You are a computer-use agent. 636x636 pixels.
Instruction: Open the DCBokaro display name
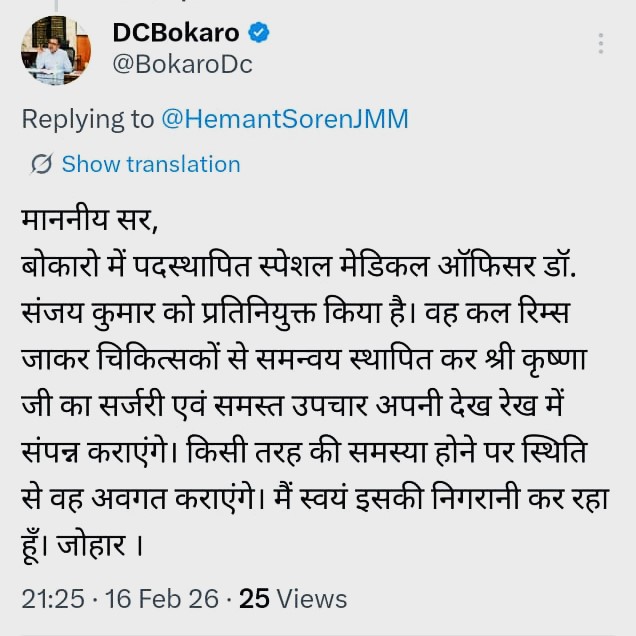point(175,33)
